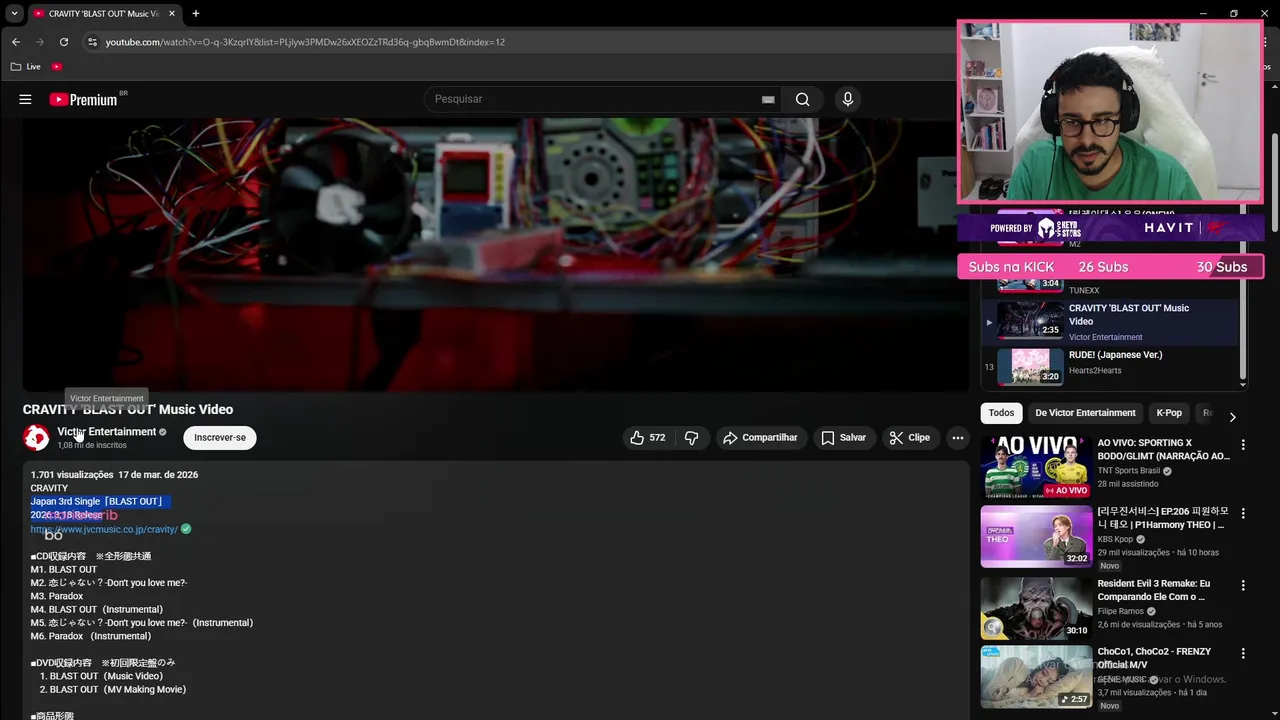Open options for P1Harmony THEO video
Image resolution: width=1280 pixels, height=720 pixels.
1243,513
